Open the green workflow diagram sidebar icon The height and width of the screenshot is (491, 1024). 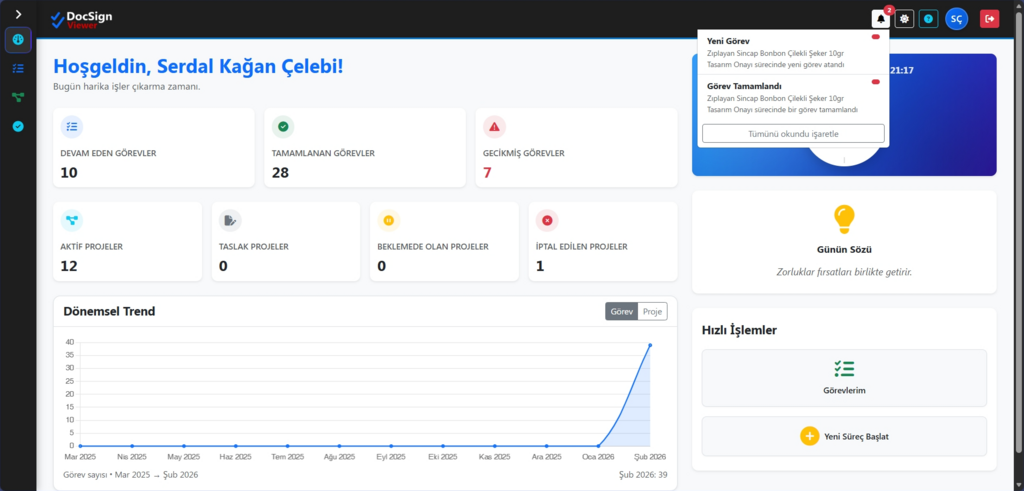[18, 97]
